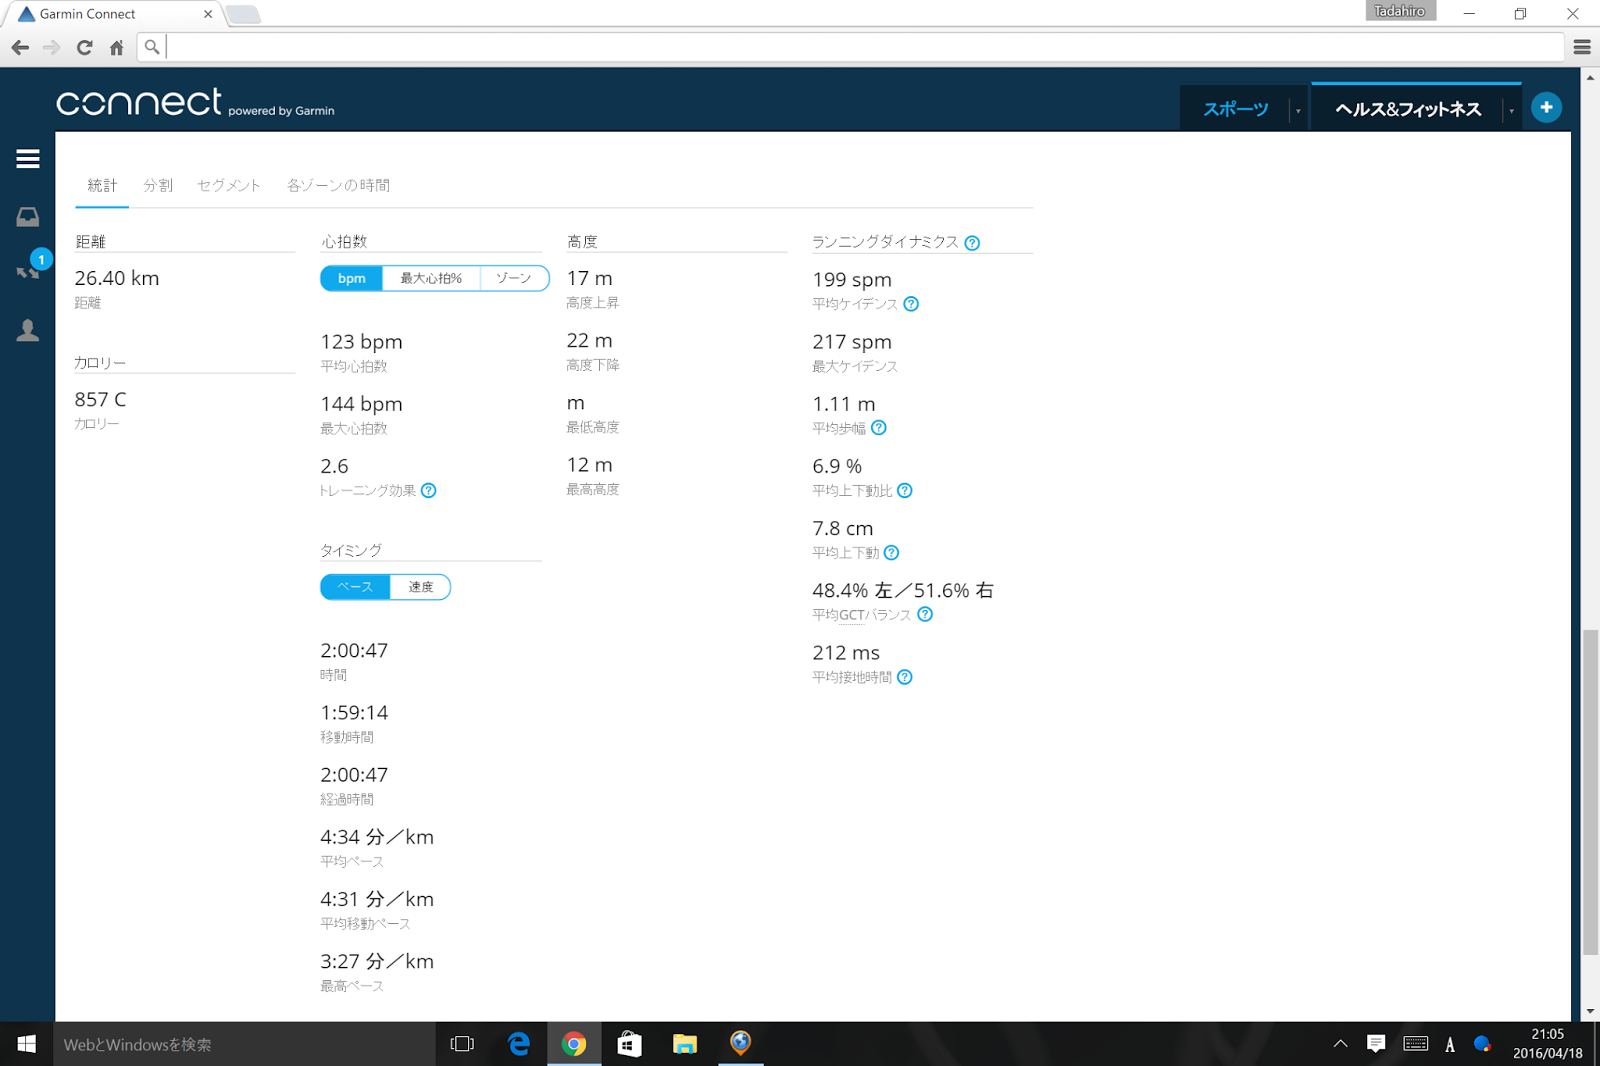Launch Microsoft Edge from taskbar

[x=518, y=1044]
